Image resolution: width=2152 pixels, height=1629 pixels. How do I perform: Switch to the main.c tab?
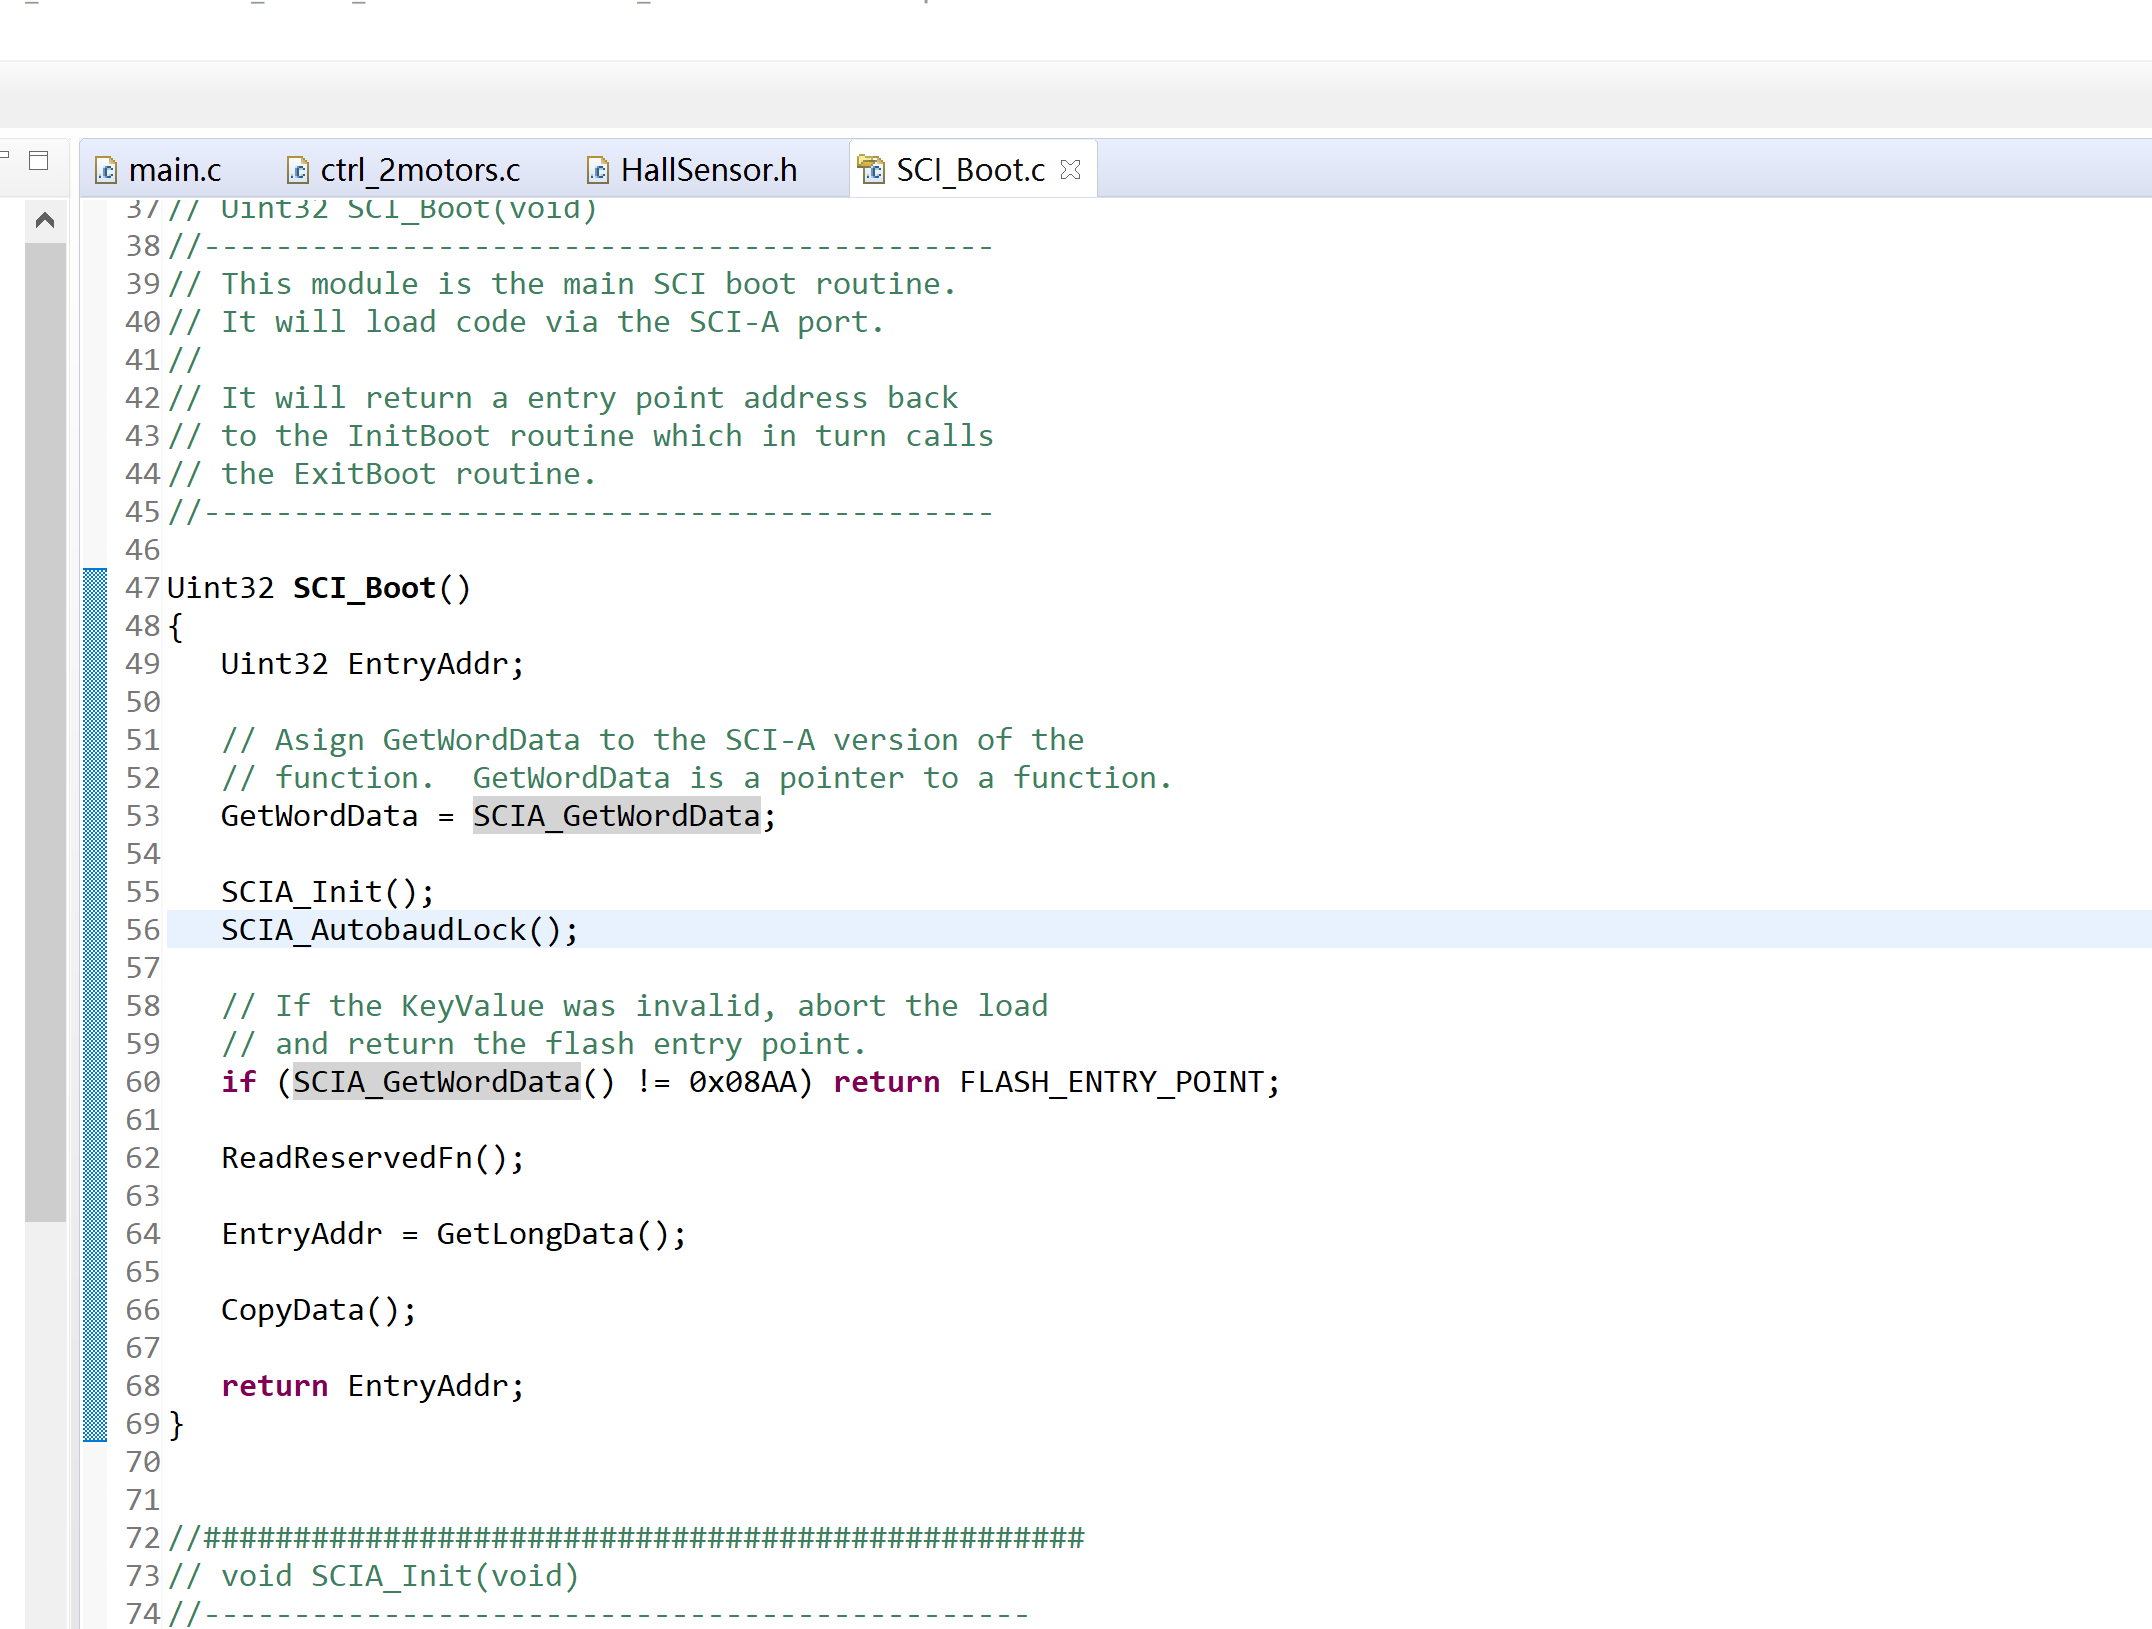(174, 171)
